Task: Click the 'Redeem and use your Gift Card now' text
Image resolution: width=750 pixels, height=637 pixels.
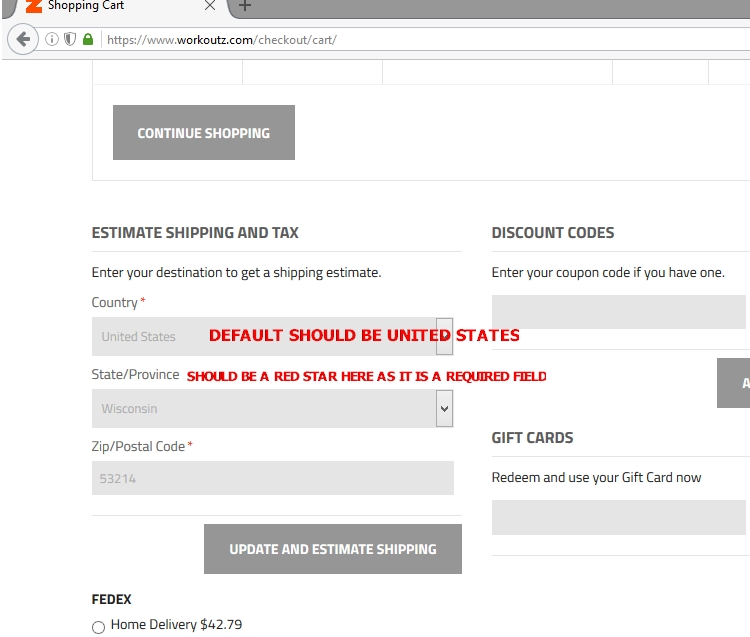Action: [596, 477]
